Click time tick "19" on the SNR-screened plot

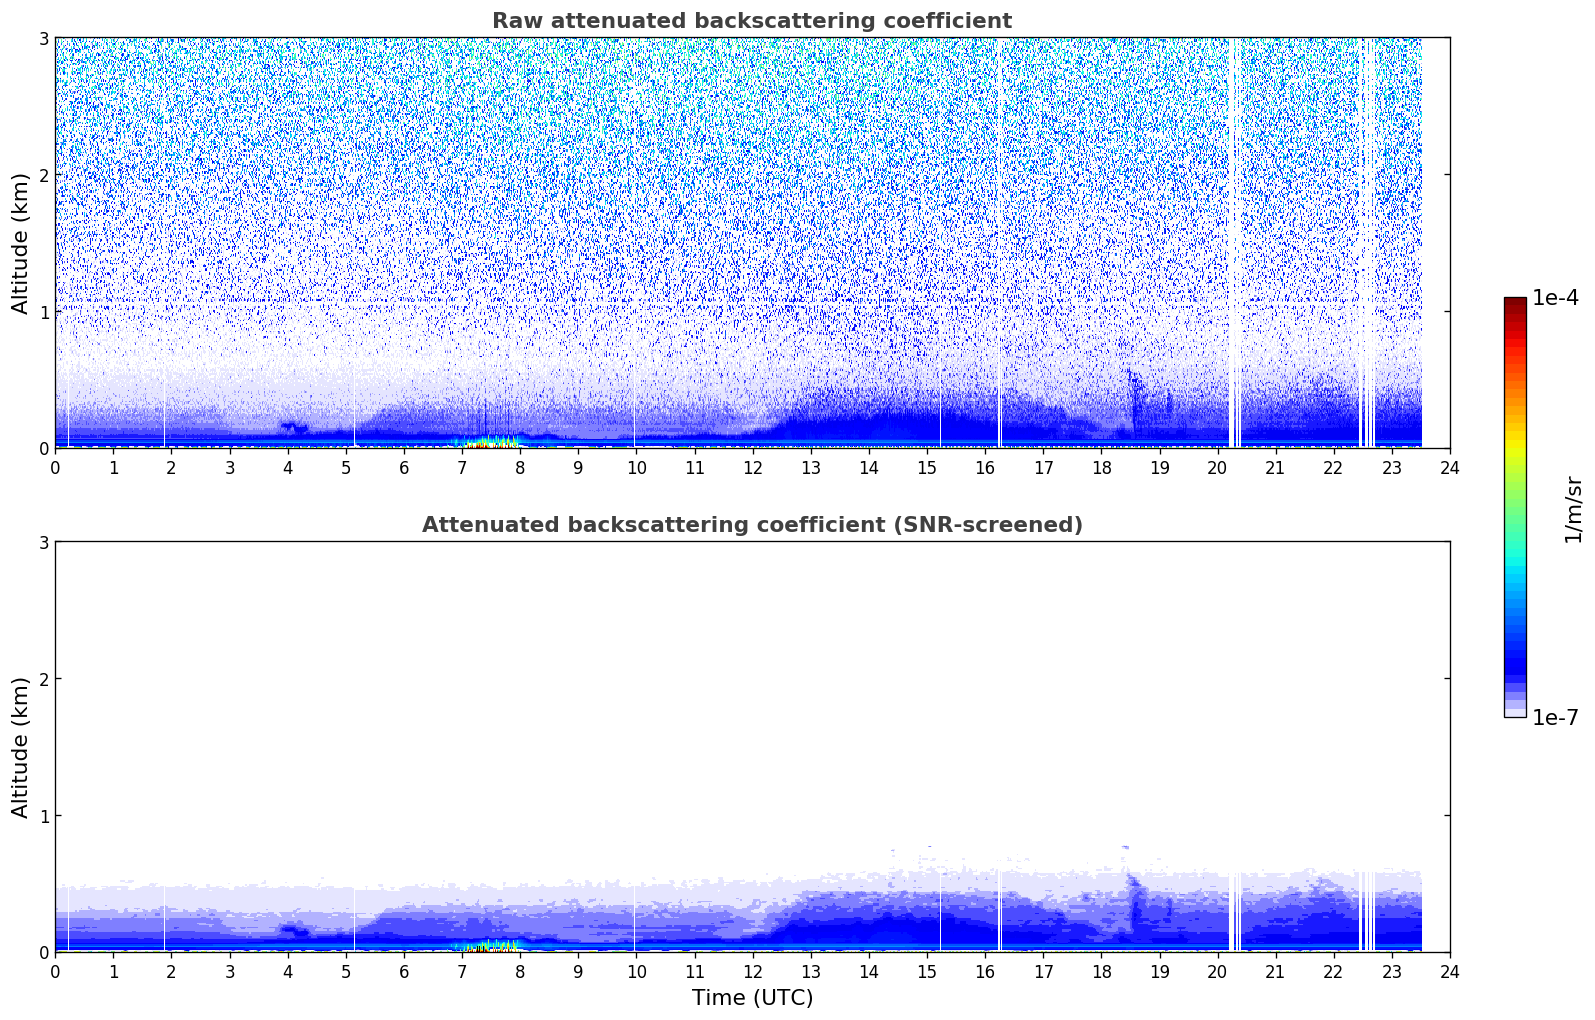point(1159,971)
